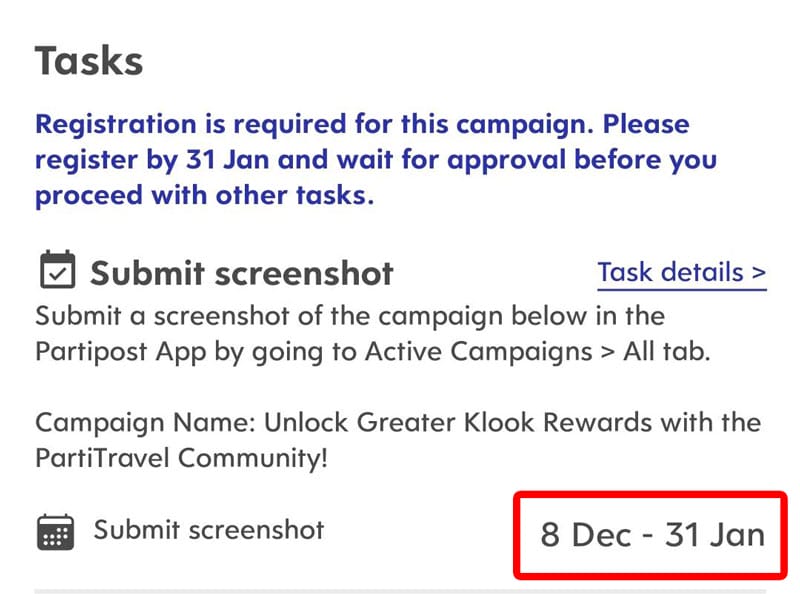Click the bold Submit screenshot heading
This screenshot has width=800, height=594.
point(241,273)
